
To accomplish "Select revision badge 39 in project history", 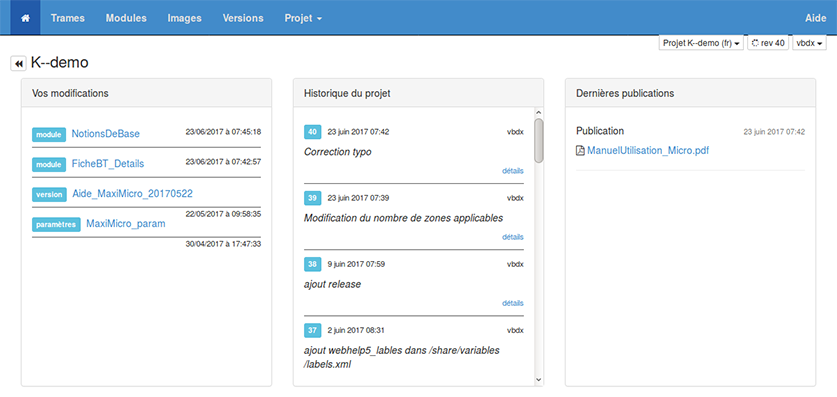I will point(312,198).
